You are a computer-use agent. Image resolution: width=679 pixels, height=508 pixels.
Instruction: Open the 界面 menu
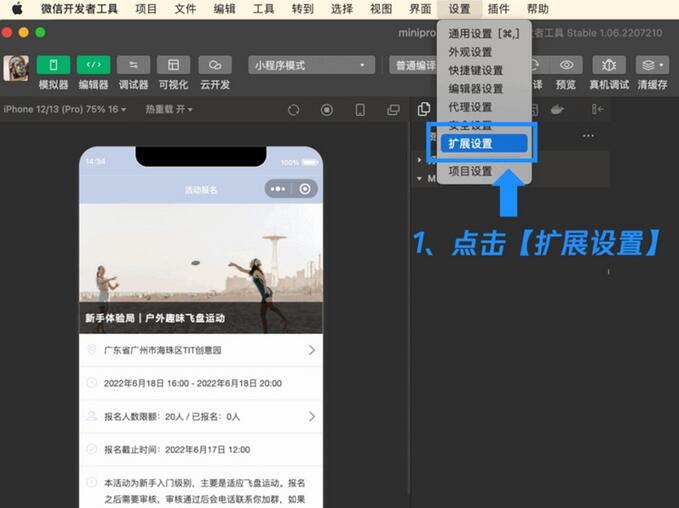coord(420,9)
